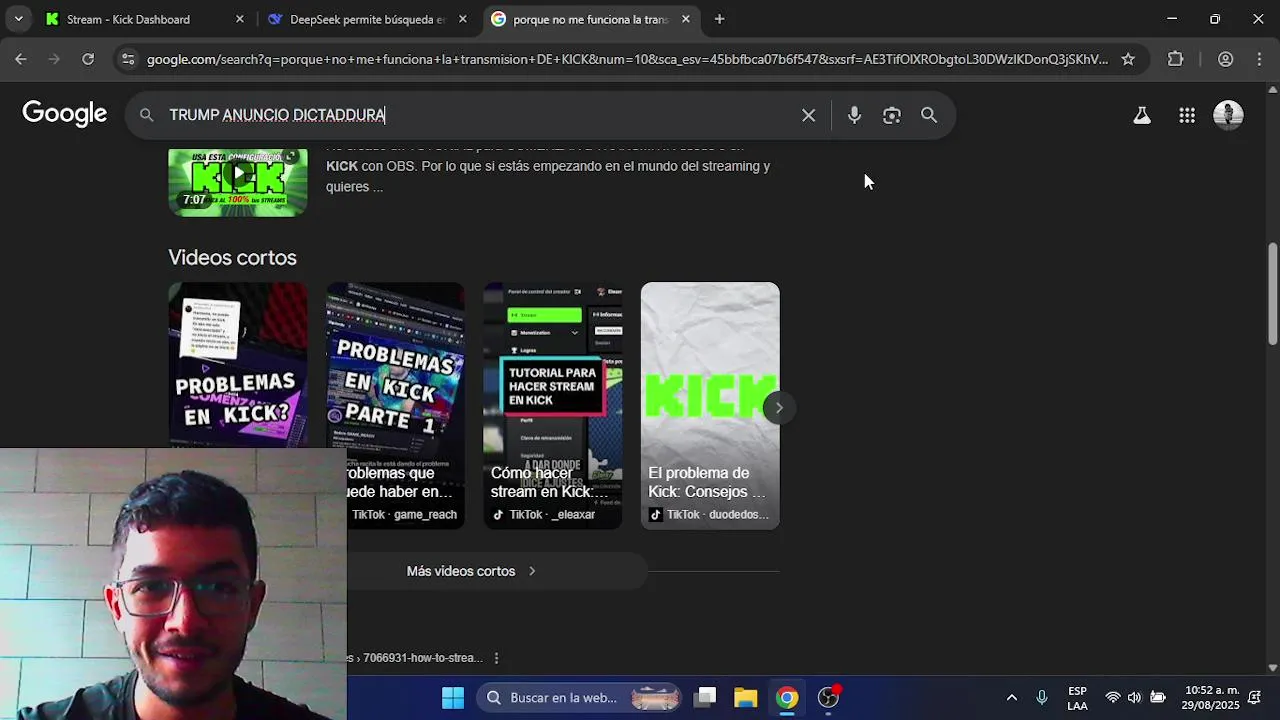Click the 'Videos cortos' heading
Viewport: 1280px width, 720px height.
pos(232,257)
